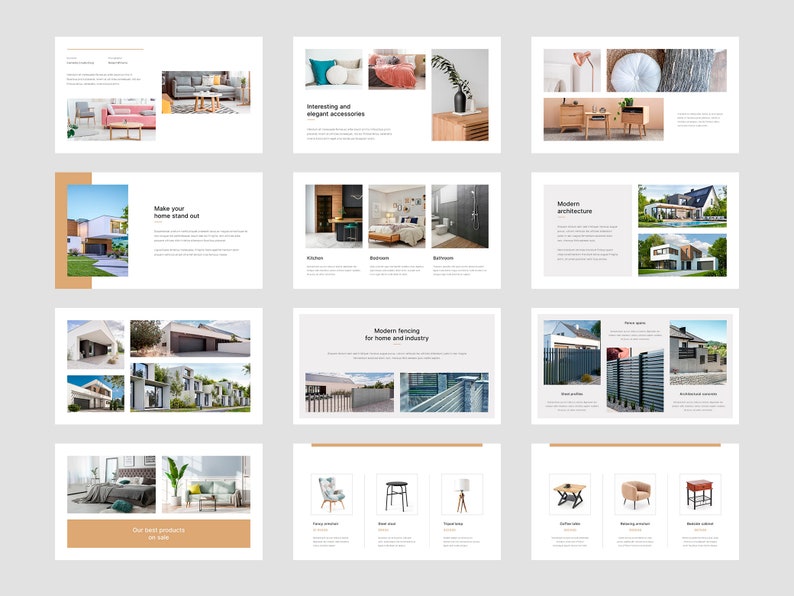Click the 'Fancy armchair' product name
Screen dimensions: 794x596
[326, 524]
